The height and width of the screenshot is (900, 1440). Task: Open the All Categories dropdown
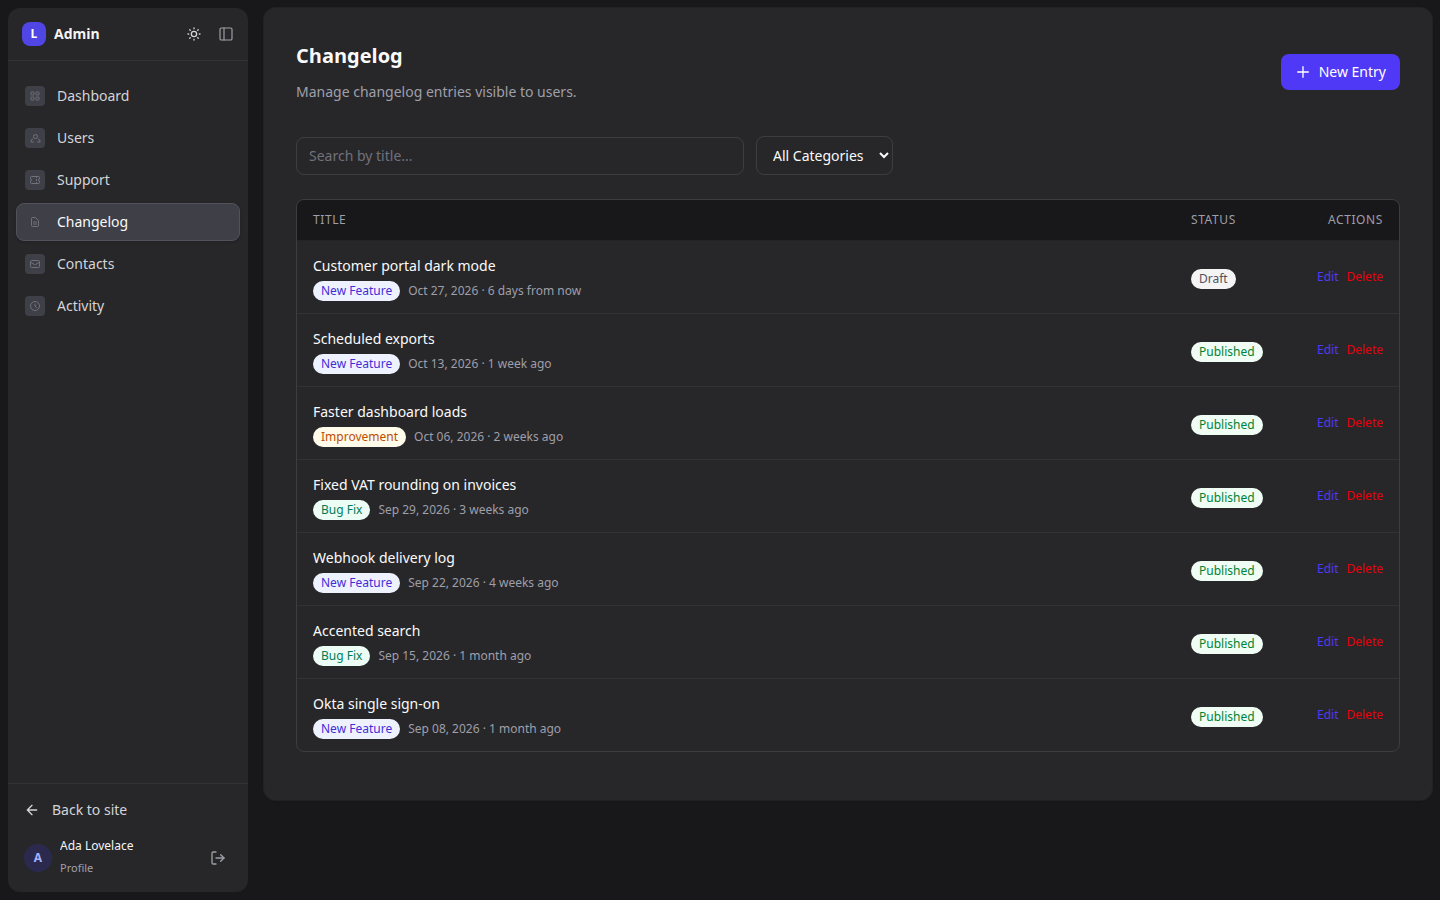click(824, 156)
